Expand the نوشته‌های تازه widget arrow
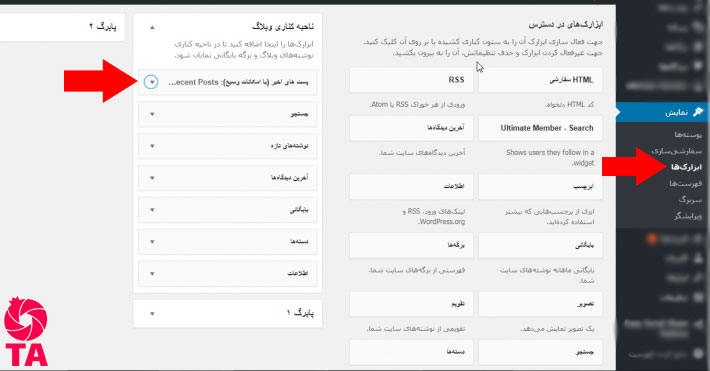This screenshot has width=710, height=371. tap(152, 146)
